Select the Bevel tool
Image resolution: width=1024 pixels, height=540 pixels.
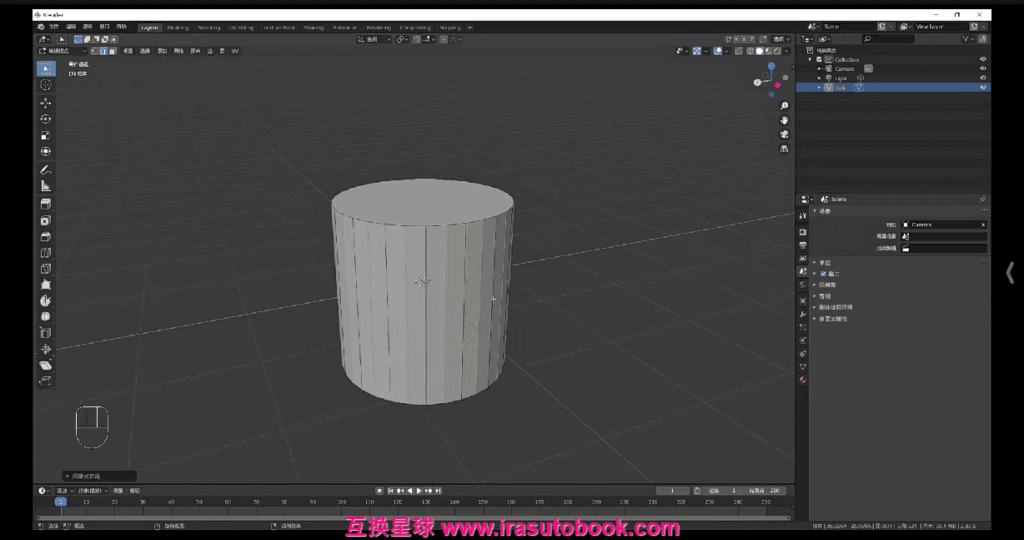(x=46, y=236)
